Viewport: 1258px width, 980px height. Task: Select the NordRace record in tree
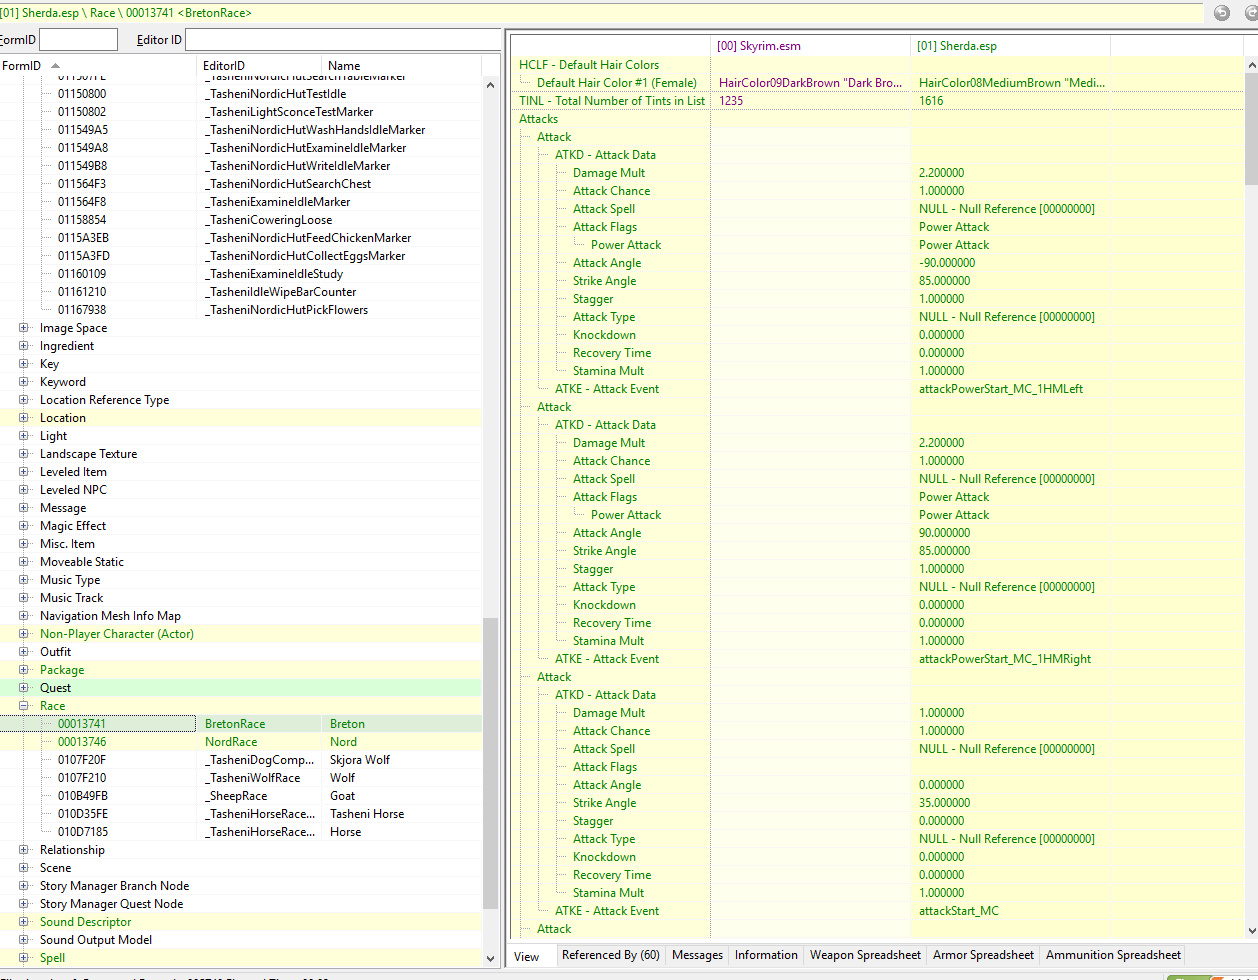(231, 742)
